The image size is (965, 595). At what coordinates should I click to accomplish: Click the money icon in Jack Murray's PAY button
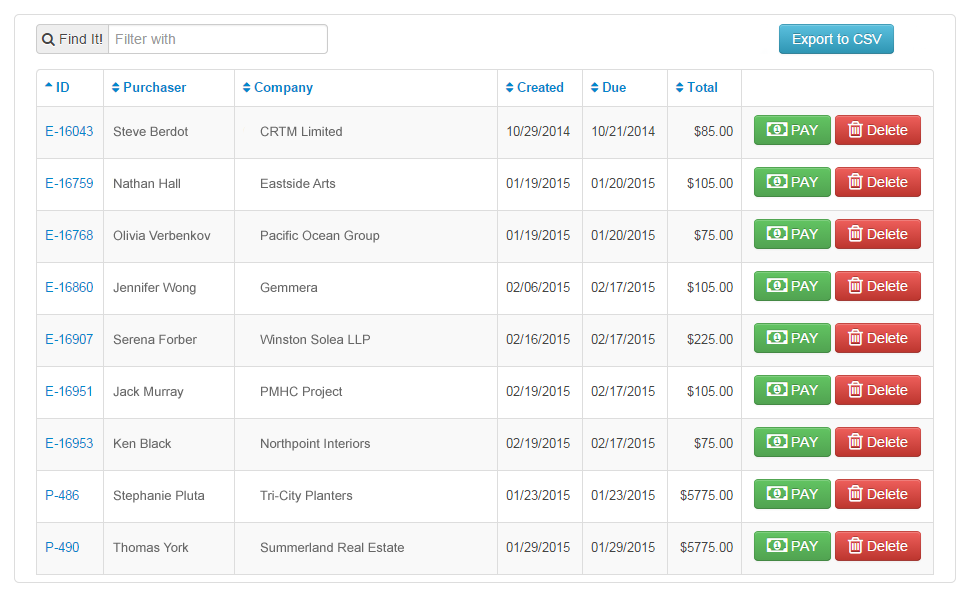[776, 390]
